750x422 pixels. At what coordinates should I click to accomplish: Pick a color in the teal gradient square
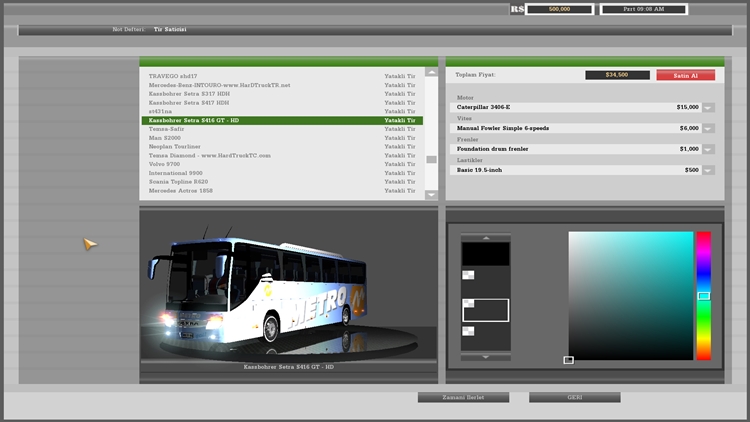(631, 296)
